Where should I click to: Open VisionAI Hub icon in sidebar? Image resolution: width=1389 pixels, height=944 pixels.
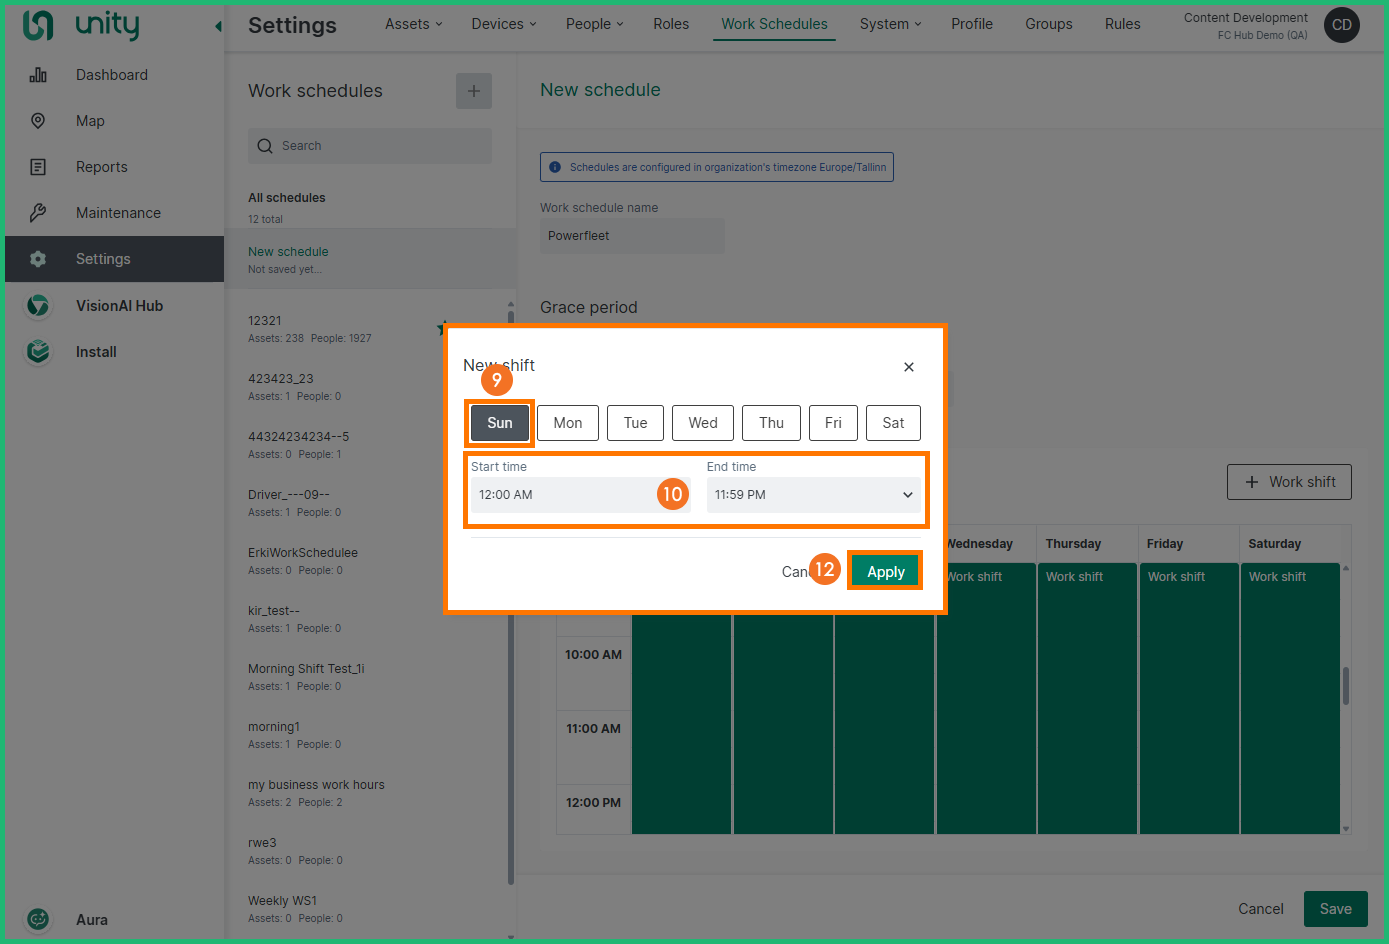[38, 306]
